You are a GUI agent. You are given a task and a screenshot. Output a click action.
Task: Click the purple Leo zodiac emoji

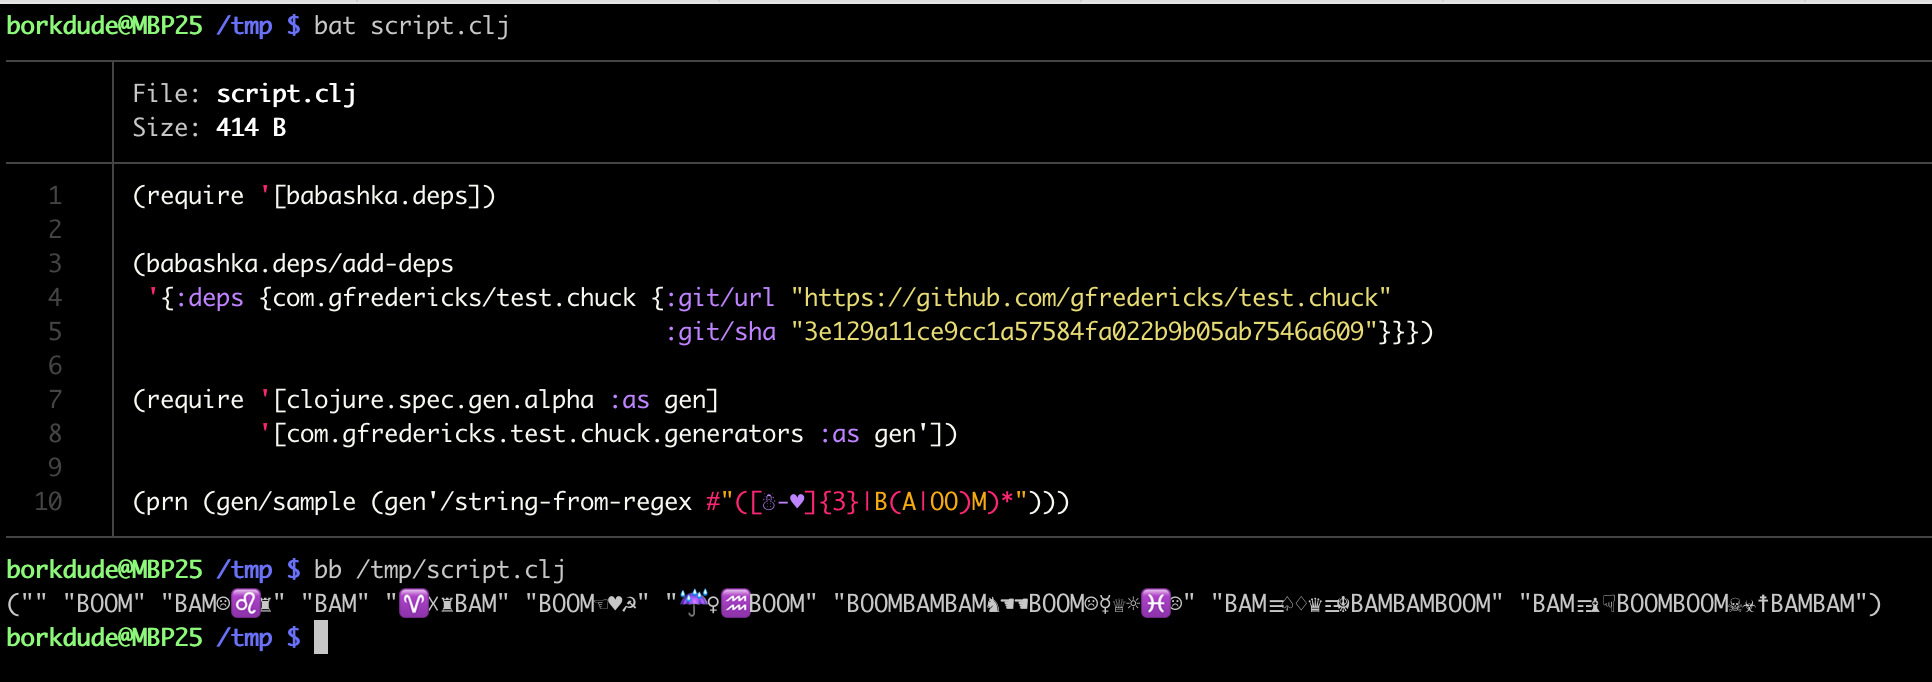[x=246, y=603]
